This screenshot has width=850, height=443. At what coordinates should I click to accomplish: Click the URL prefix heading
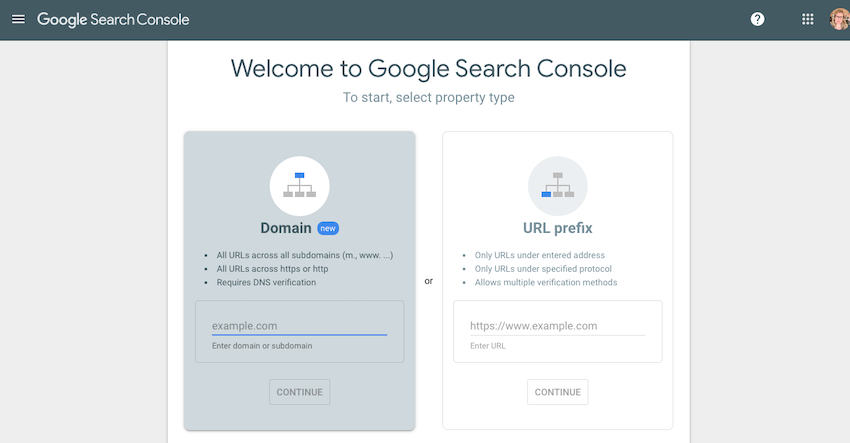pos(558,228)
